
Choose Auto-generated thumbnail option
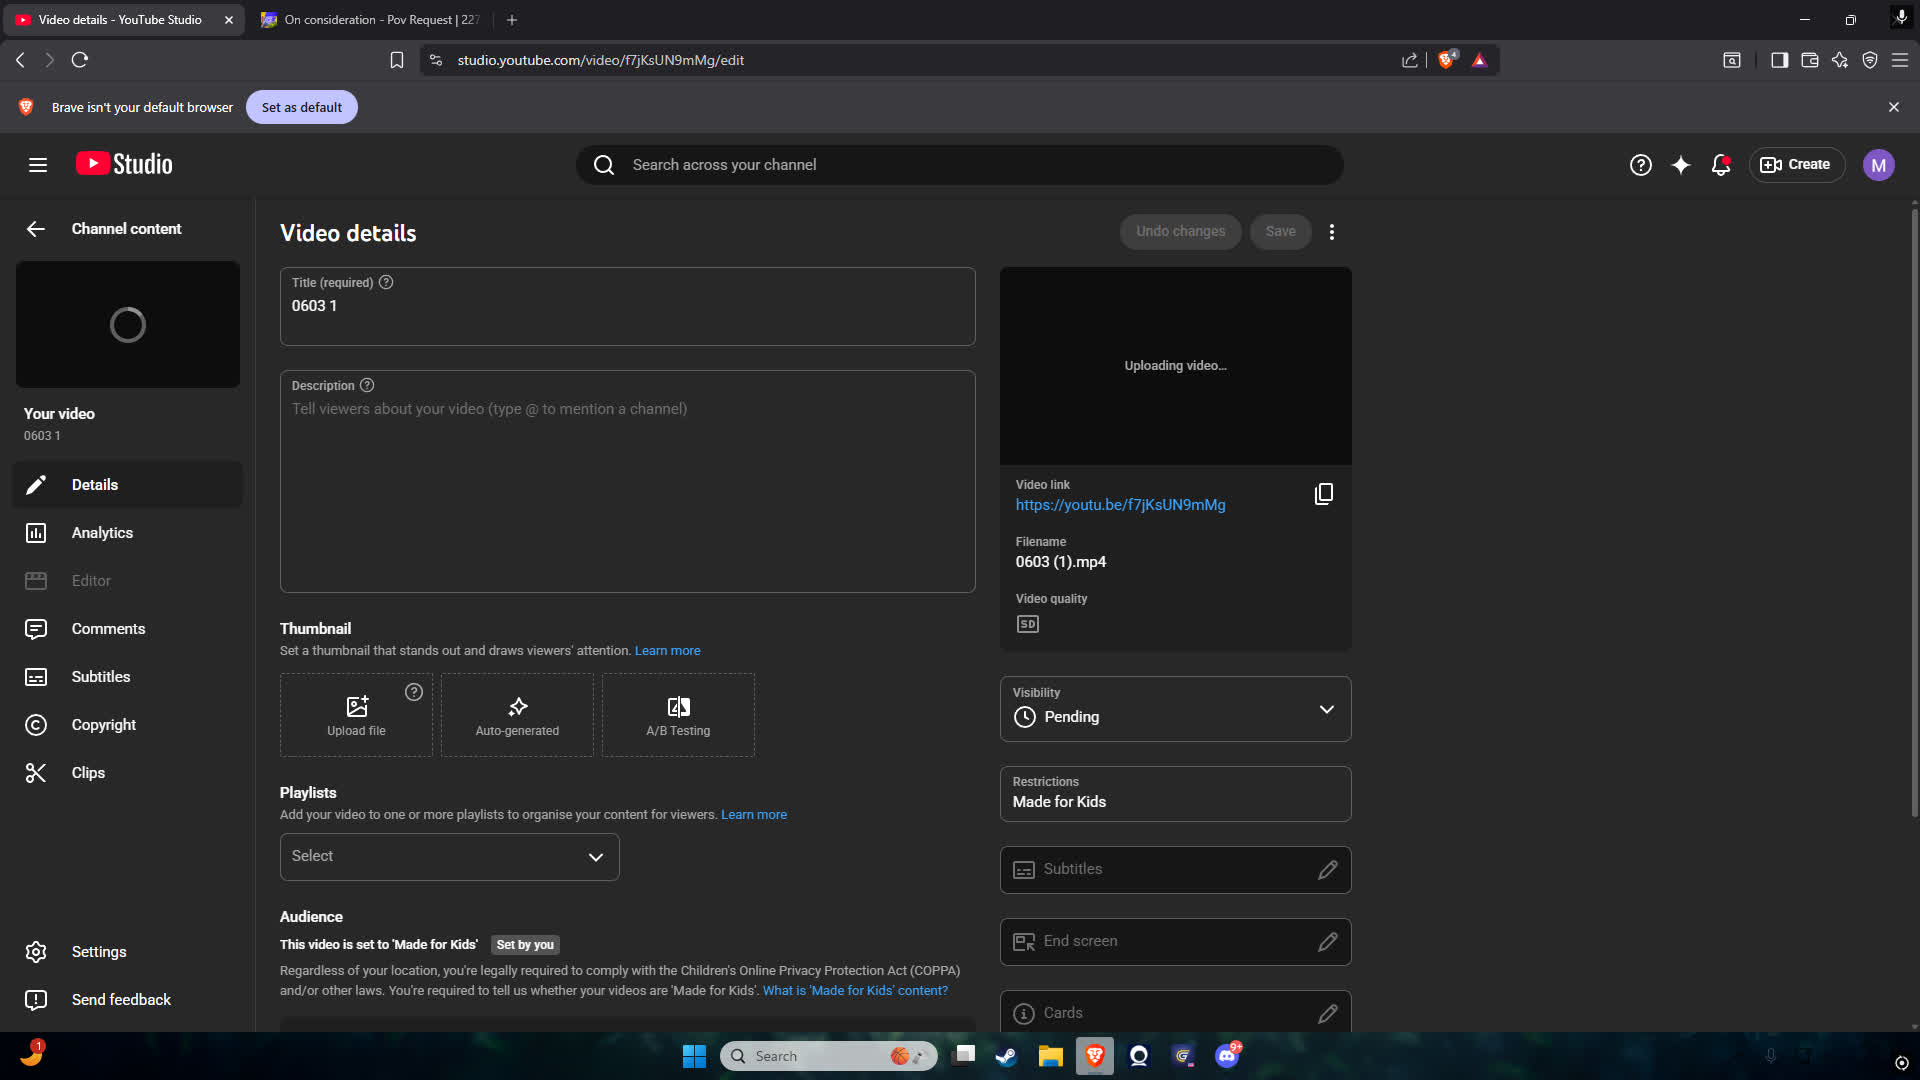(517, 715)
